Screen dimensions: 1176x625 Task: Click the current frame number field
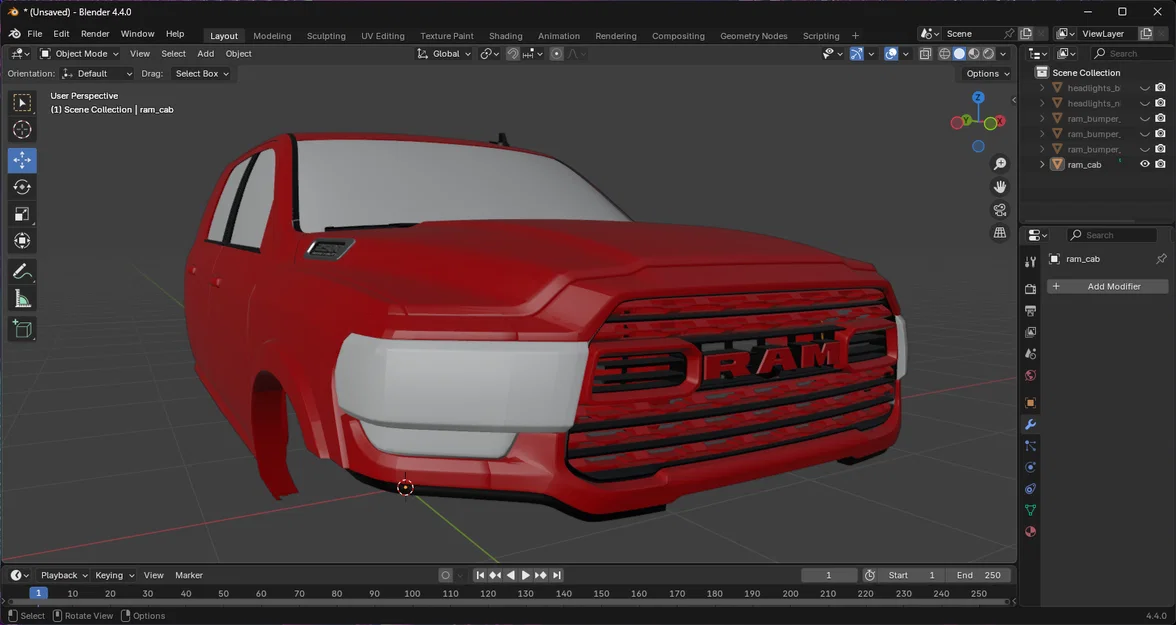829,575
